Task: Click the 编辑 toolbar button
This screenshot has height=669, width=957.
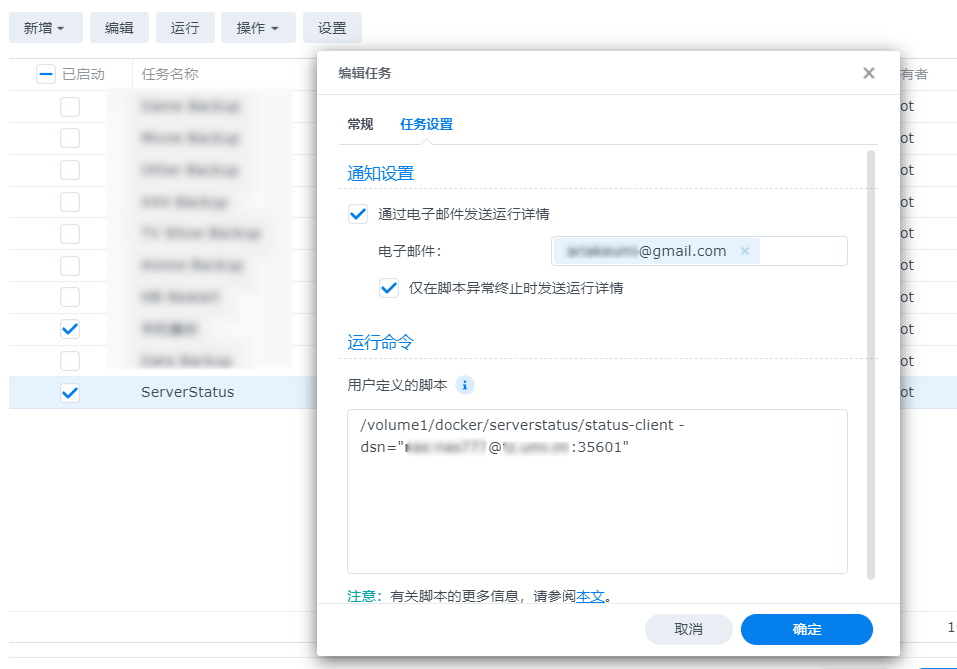Action: tap(119, 28)
